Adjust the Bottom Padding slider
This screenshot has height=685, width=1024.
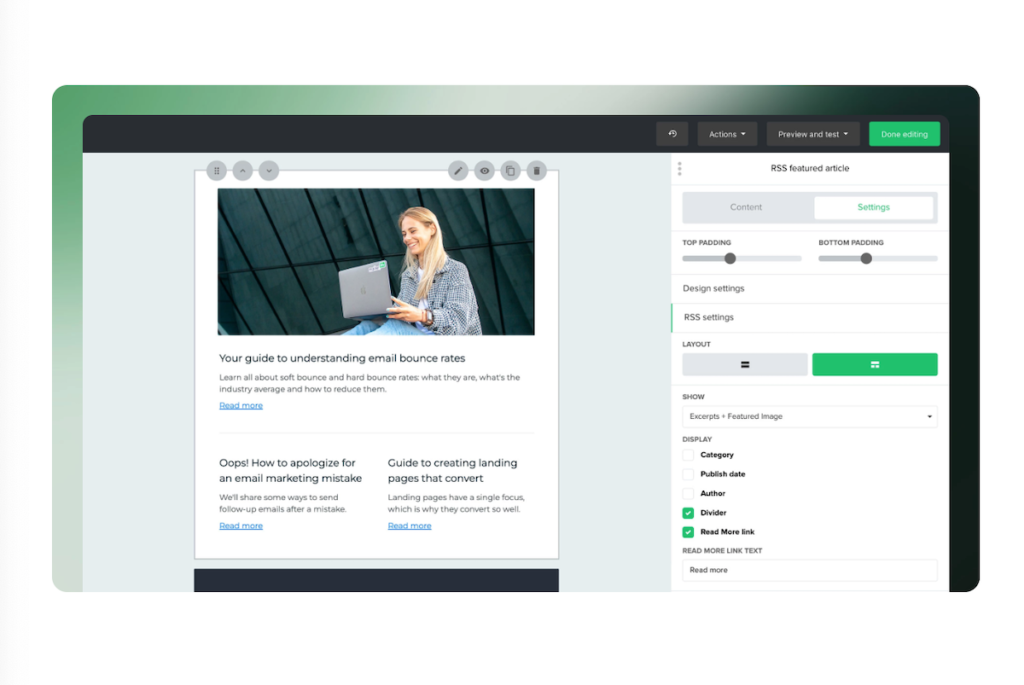(x=866, y=259)
